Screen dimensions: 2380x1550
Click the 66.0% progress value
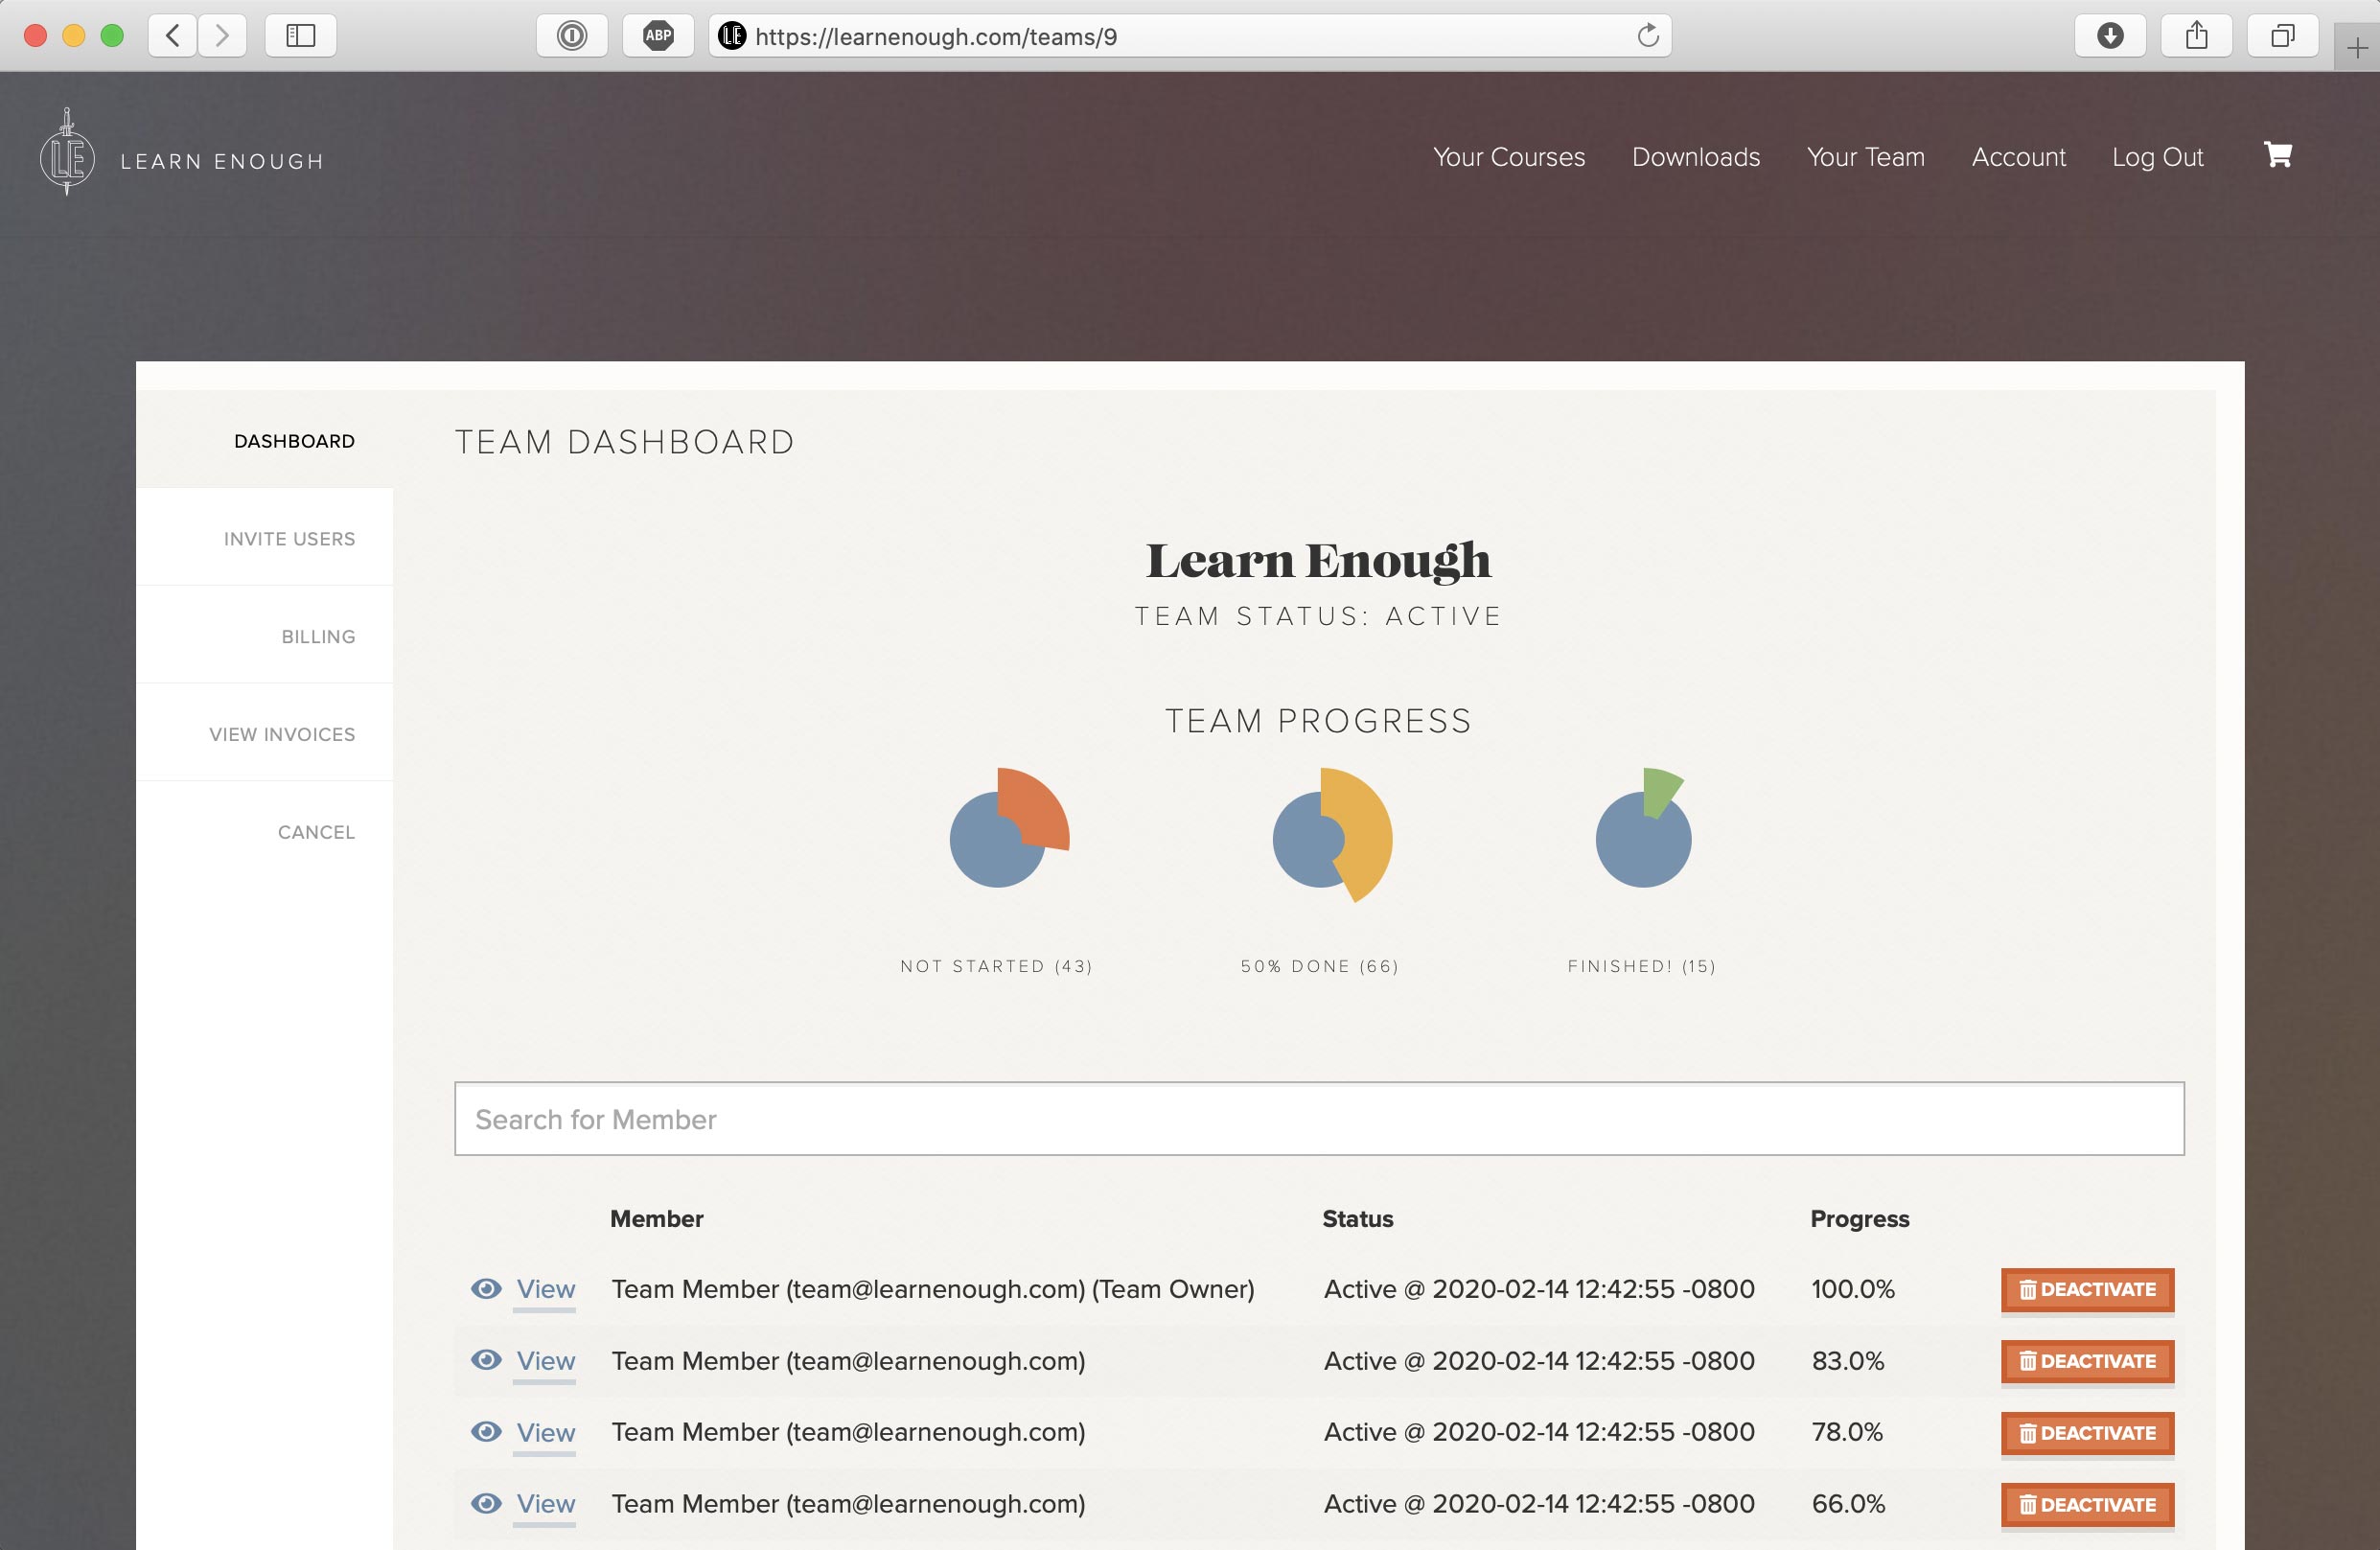pos(1848,1504)
